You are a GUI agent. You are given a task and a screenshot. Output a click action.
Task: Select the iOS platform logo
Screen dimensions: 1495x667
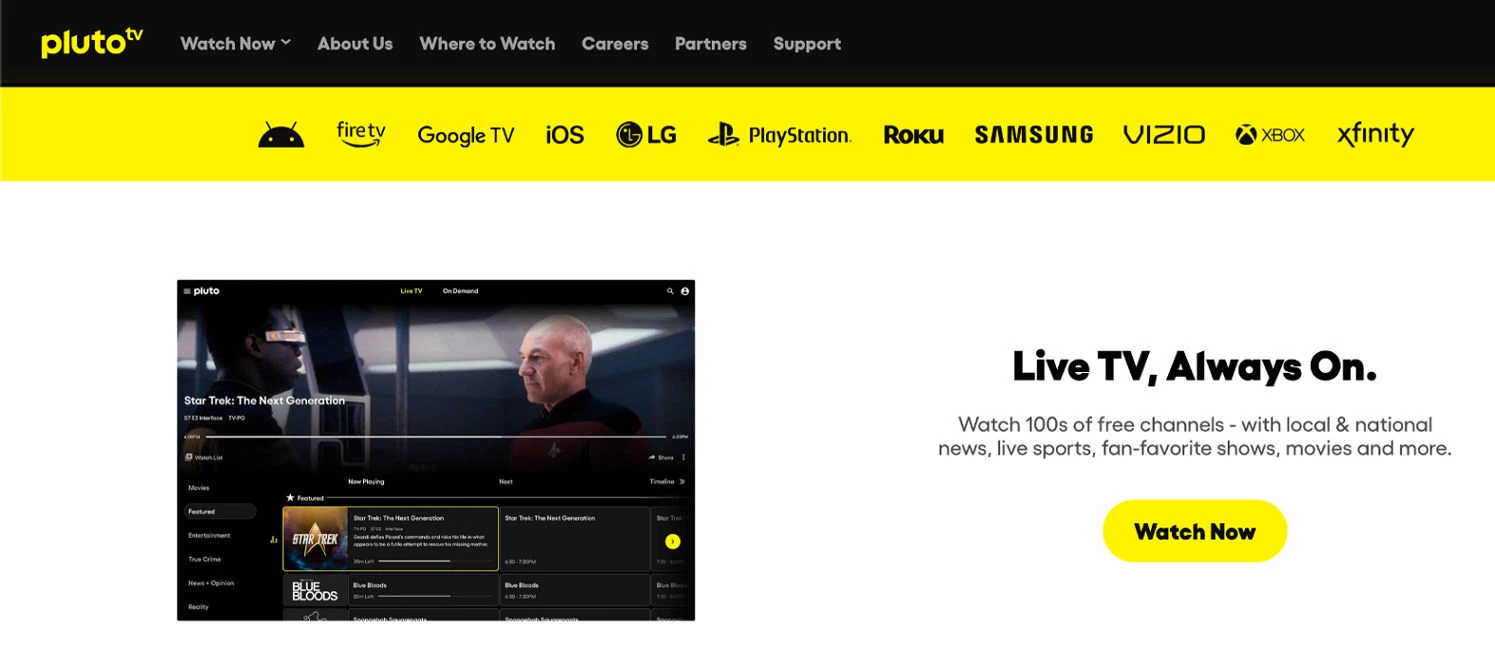pyautogui.click(x=565, y=135)
